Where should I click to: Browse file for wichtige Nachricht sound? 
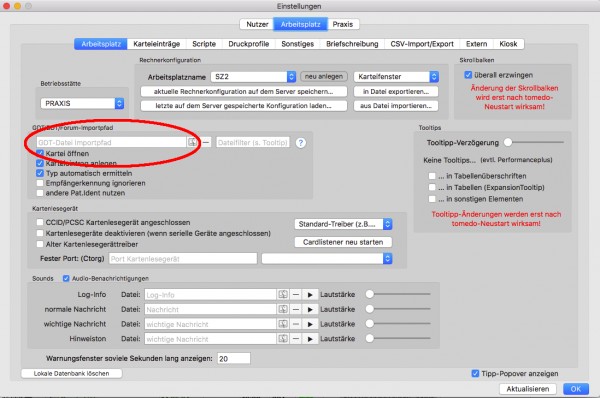pyautogui.click(x=283, y=324)
